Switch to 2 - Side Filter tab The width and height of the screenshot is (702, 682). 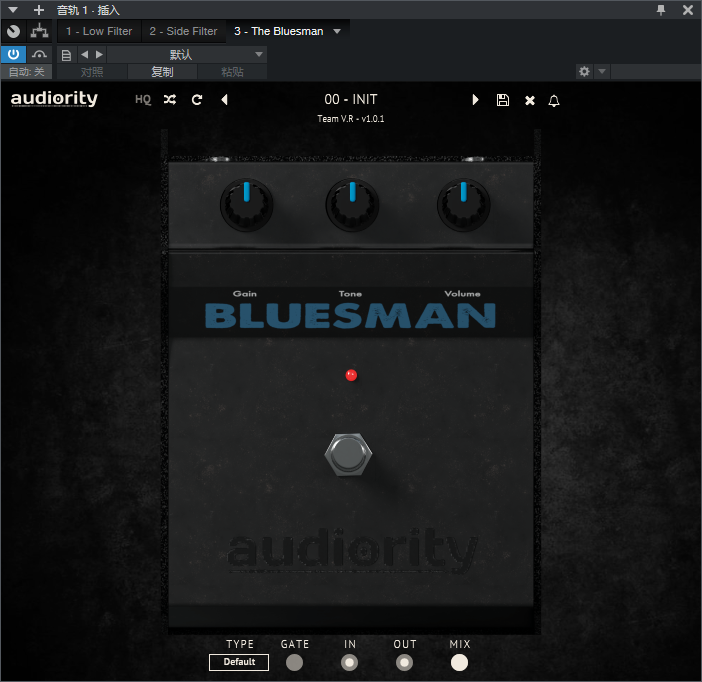[184, 31]
